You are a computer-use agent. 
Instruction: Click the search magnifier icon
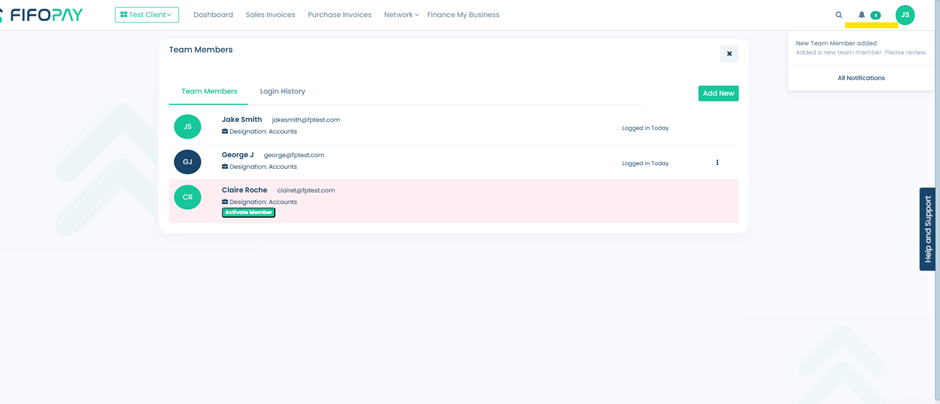click(x=839, y=15)
